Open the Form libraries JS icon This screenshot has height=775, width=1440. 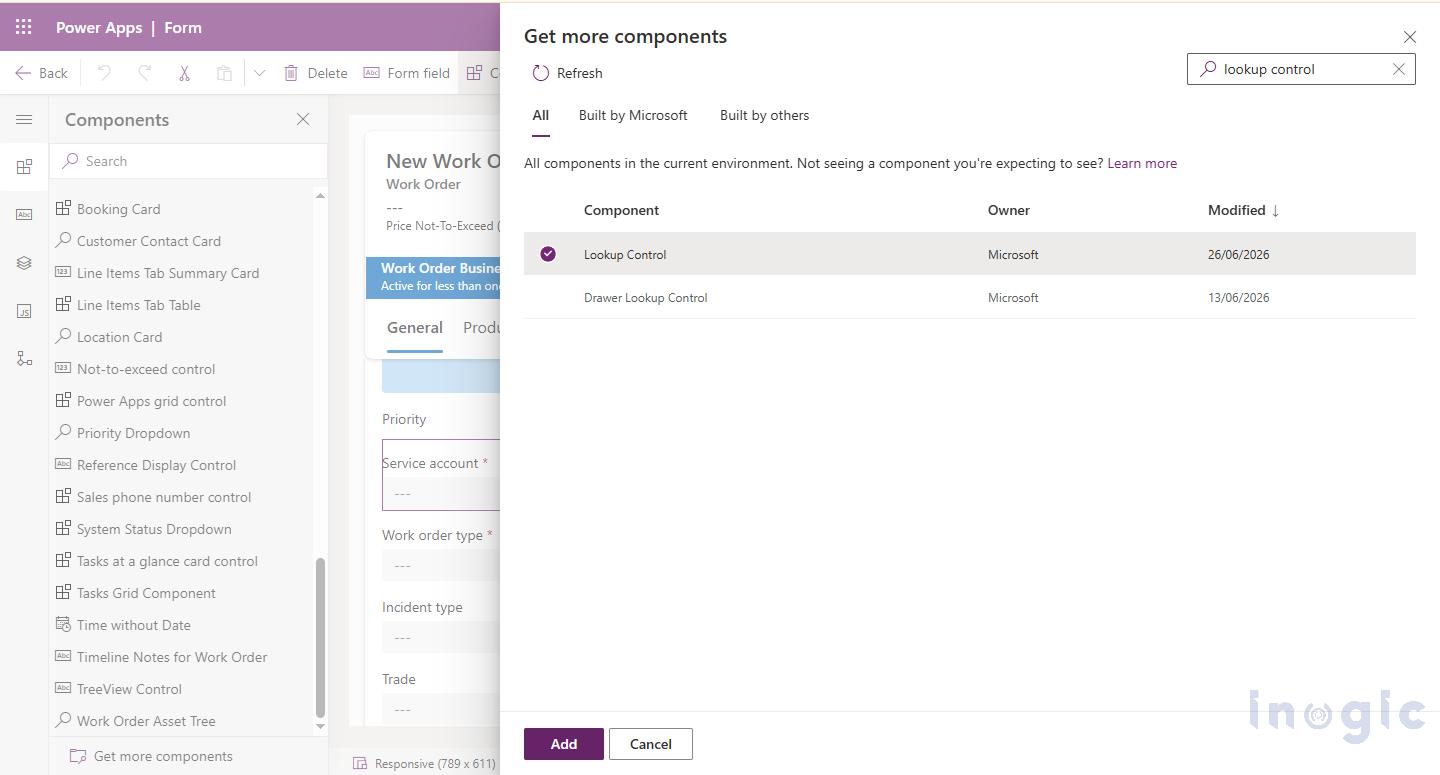click(24, 311)
